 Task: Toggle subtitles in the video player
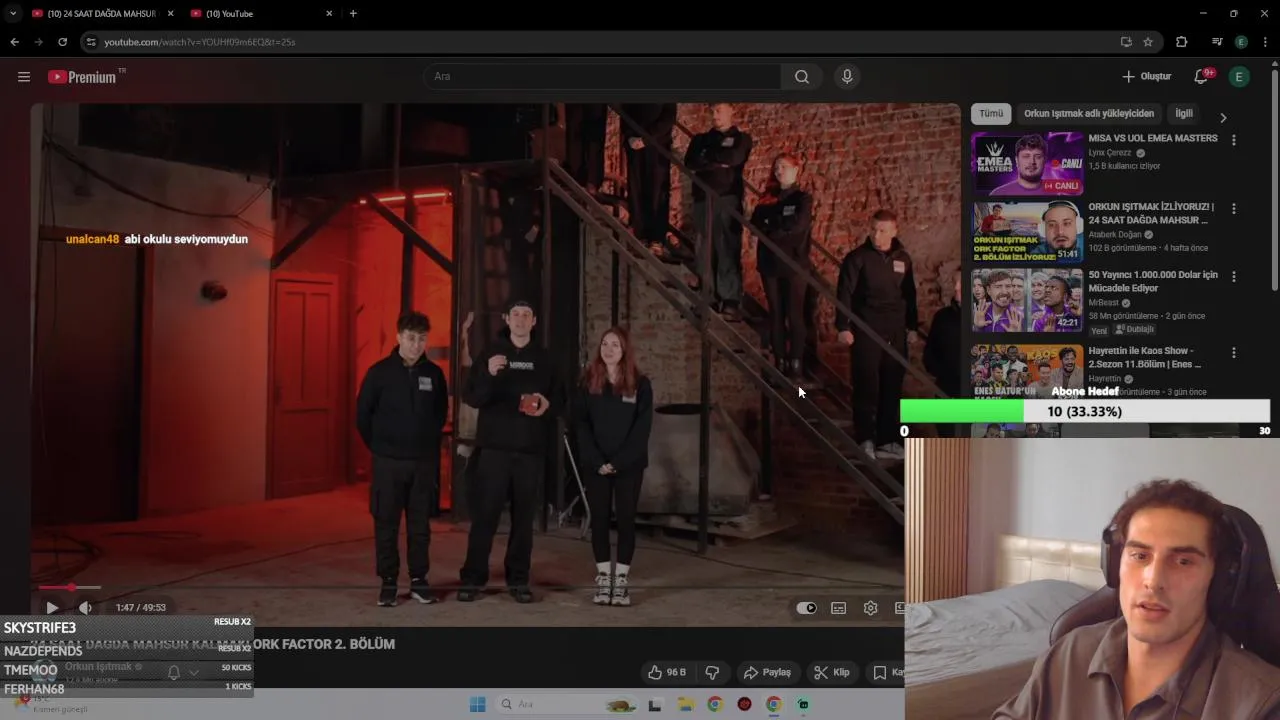tap(839, 608)
